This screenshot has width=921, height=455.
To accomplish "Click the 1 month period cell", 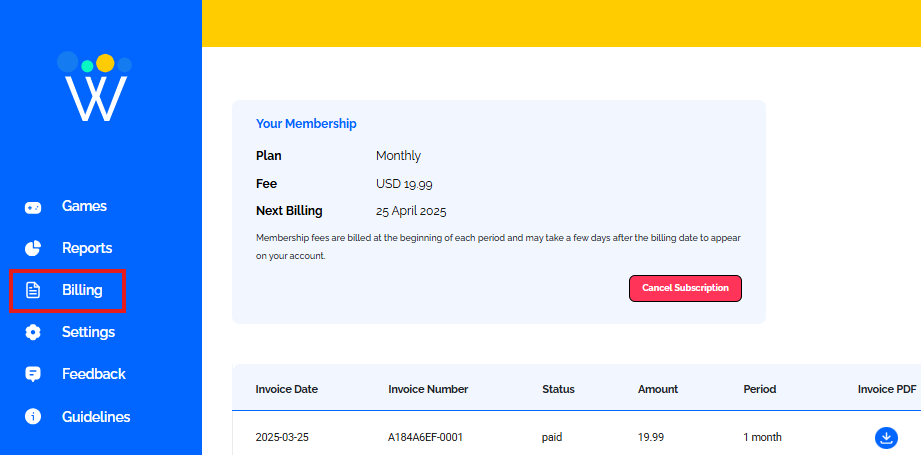I will click(762, 437).
